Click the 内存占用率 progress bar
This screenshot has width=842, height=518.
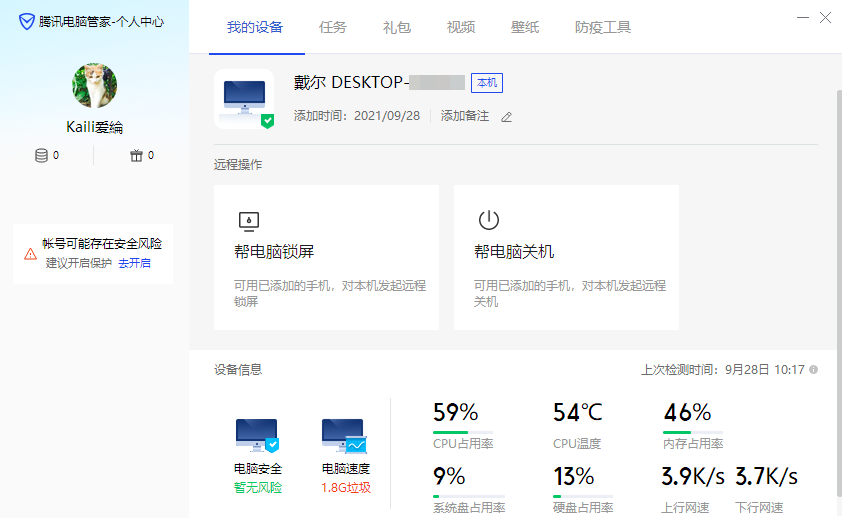[693, 432]
